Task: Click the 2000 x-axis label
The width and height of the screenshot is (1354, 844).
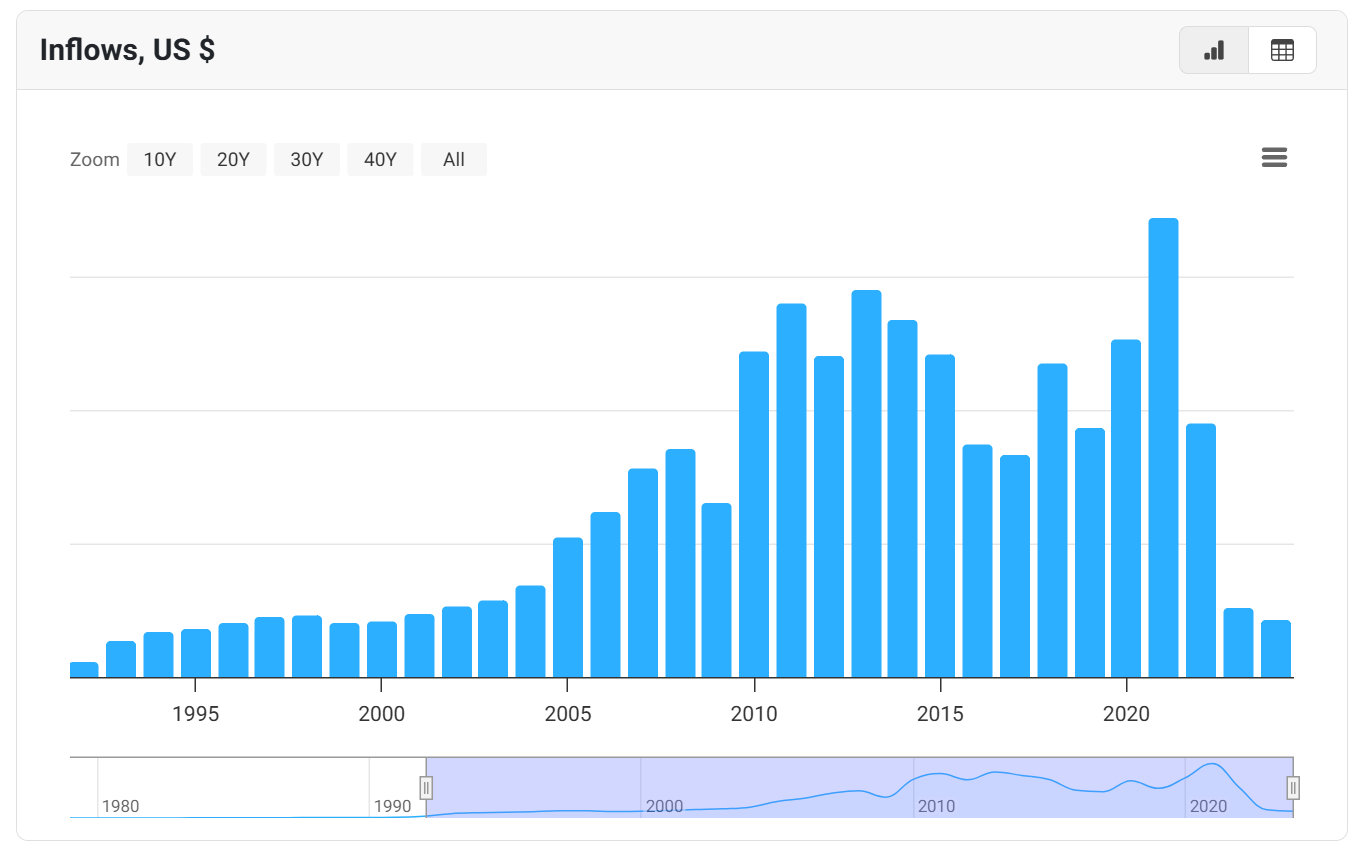Action: 382,713
